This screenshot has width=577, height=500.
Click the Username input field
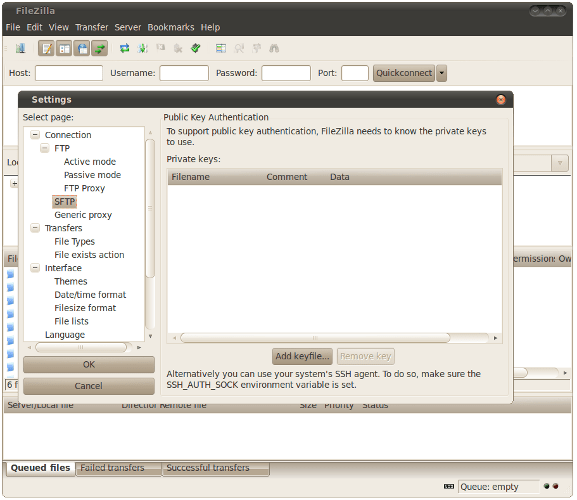[x=184, y=73]
